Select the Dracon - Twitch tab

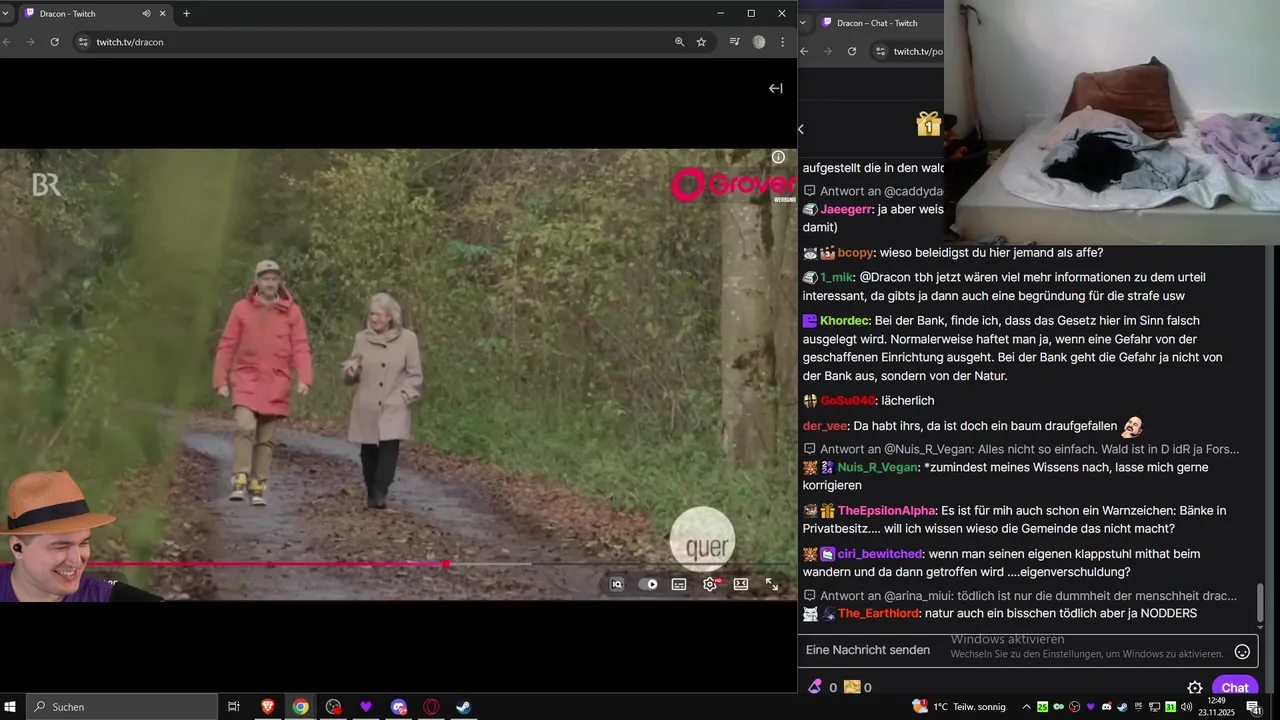[95, 14]
